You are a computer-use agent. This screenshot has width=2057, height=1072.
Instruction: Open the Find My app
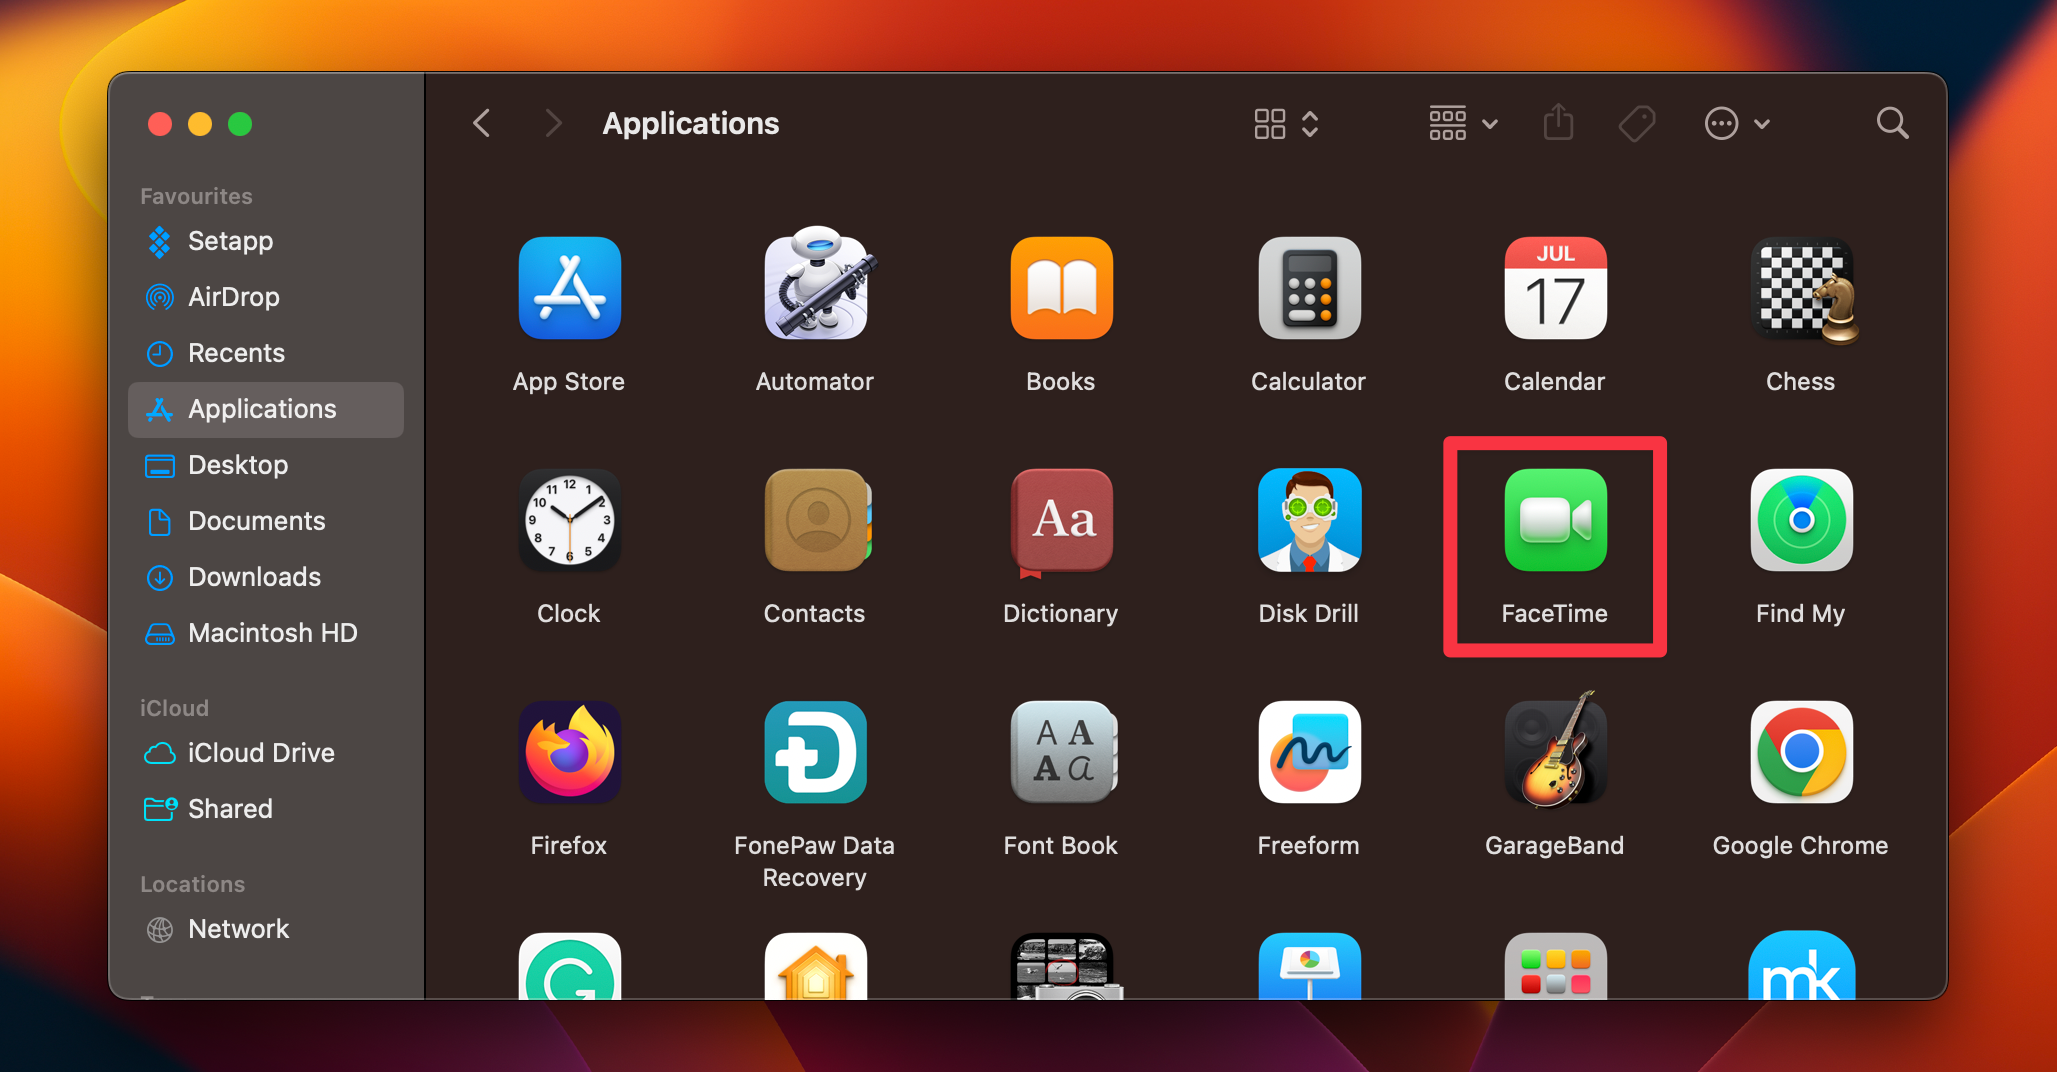[x=1800, y=520]
